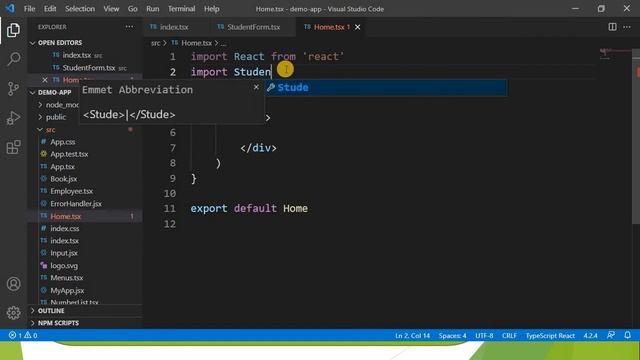Open Employee.tsx in the file tree
The image size is (640, 360).
85,191
